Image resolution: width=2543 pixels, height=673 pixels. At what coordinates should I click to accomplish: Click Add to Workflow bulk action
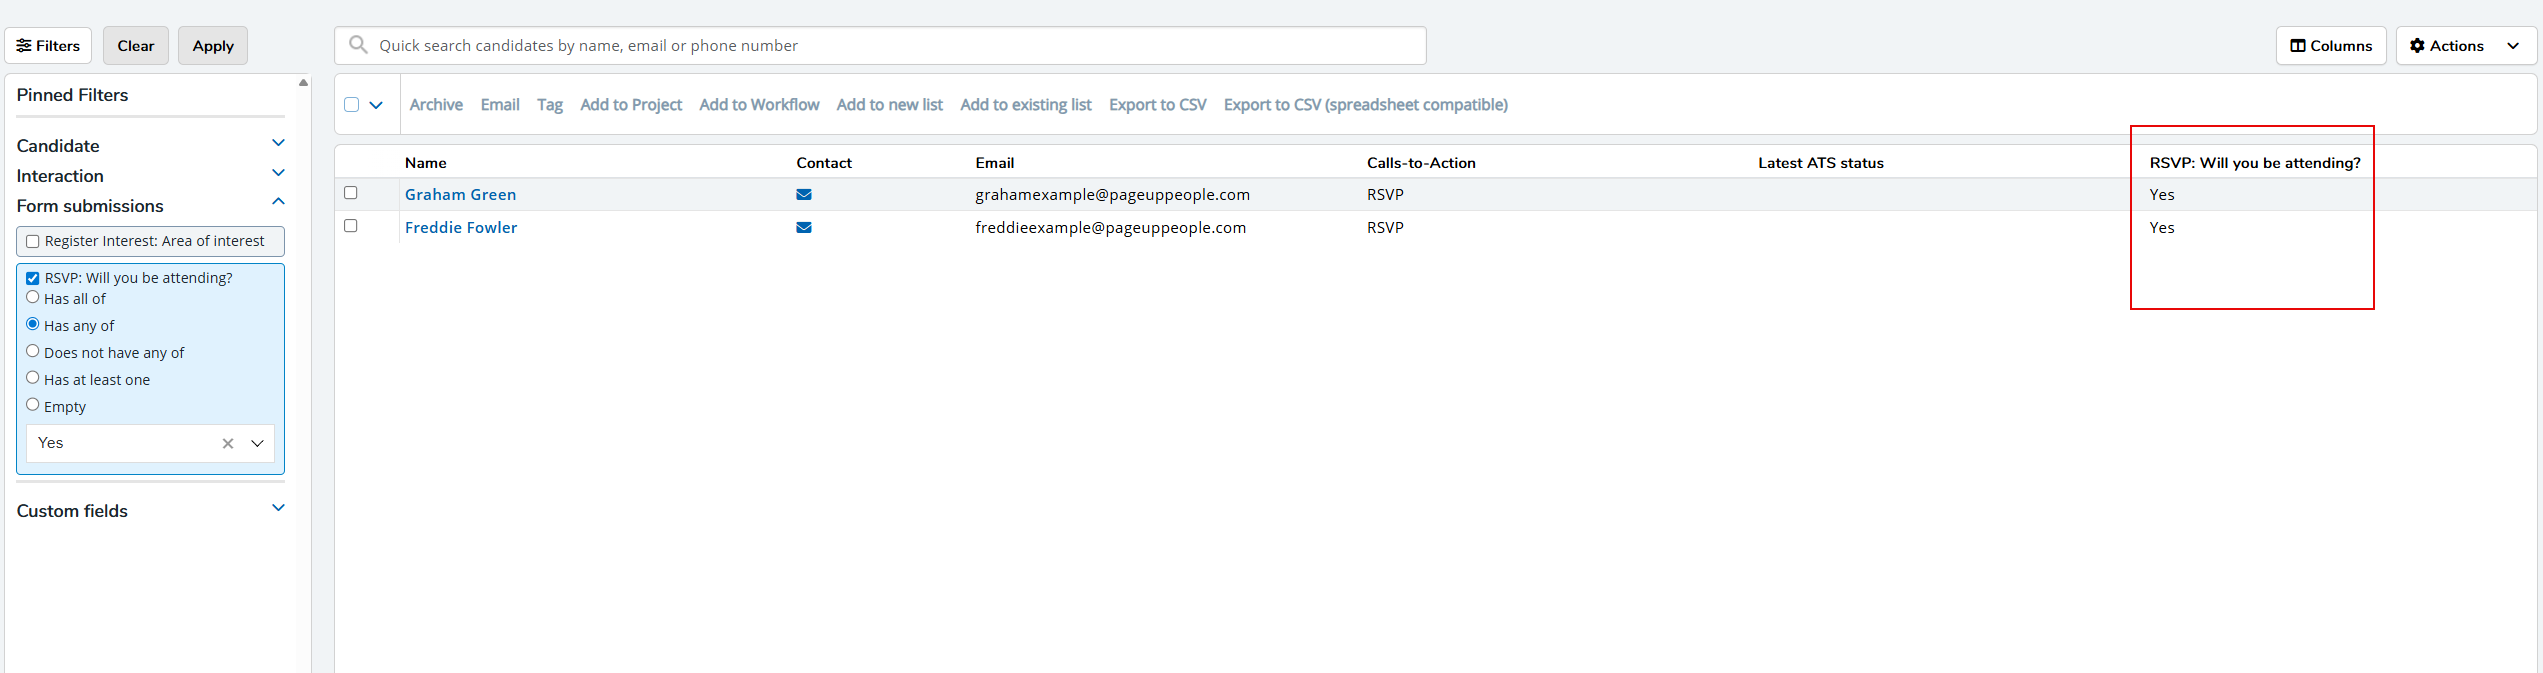point(759,105)
